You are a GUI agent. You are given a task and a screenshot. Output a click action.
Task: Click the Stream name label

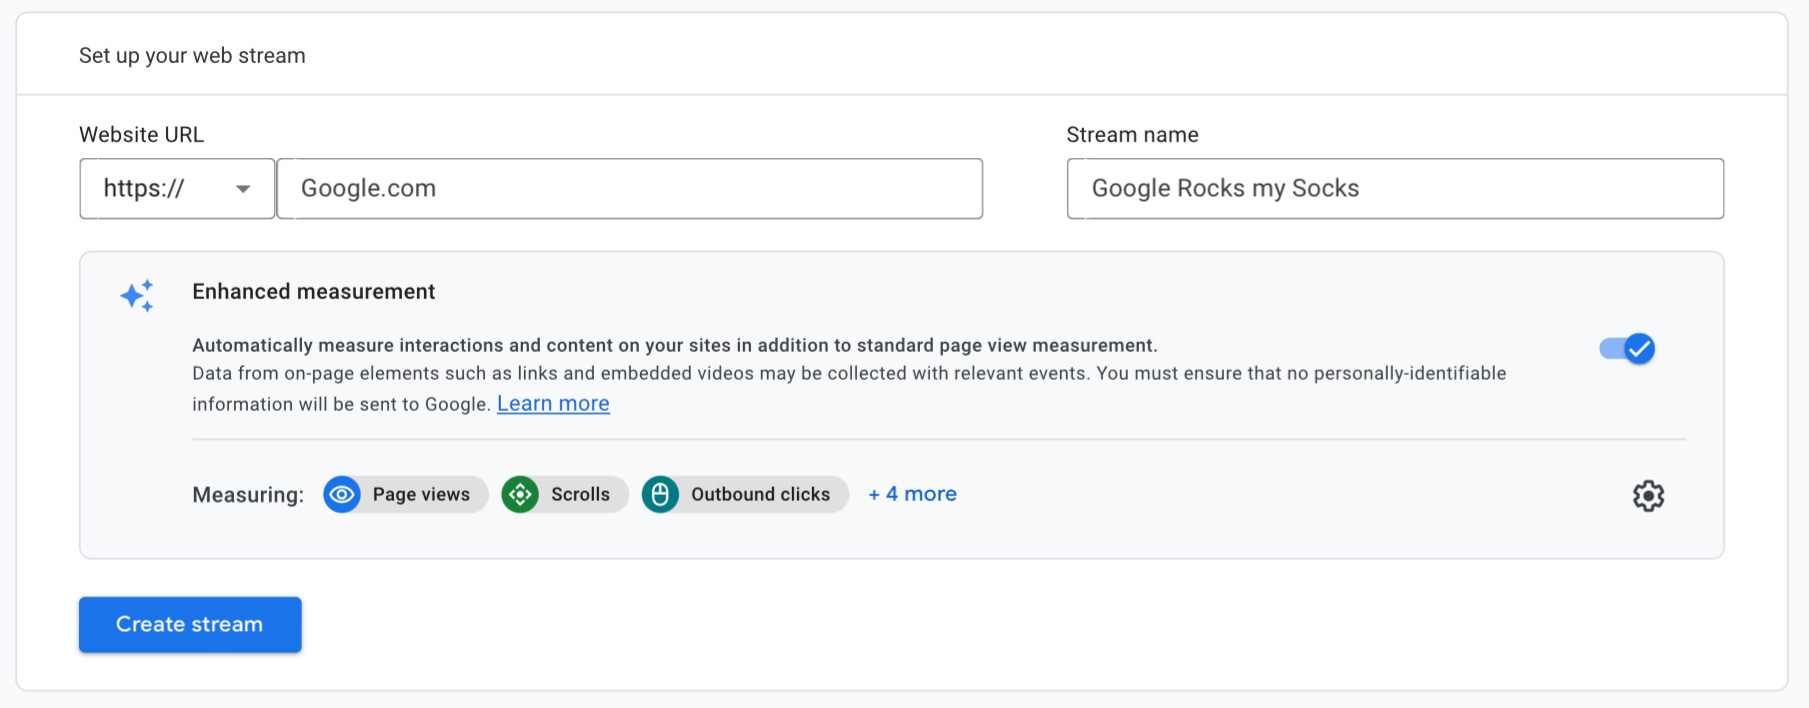tap(1132, 134)
